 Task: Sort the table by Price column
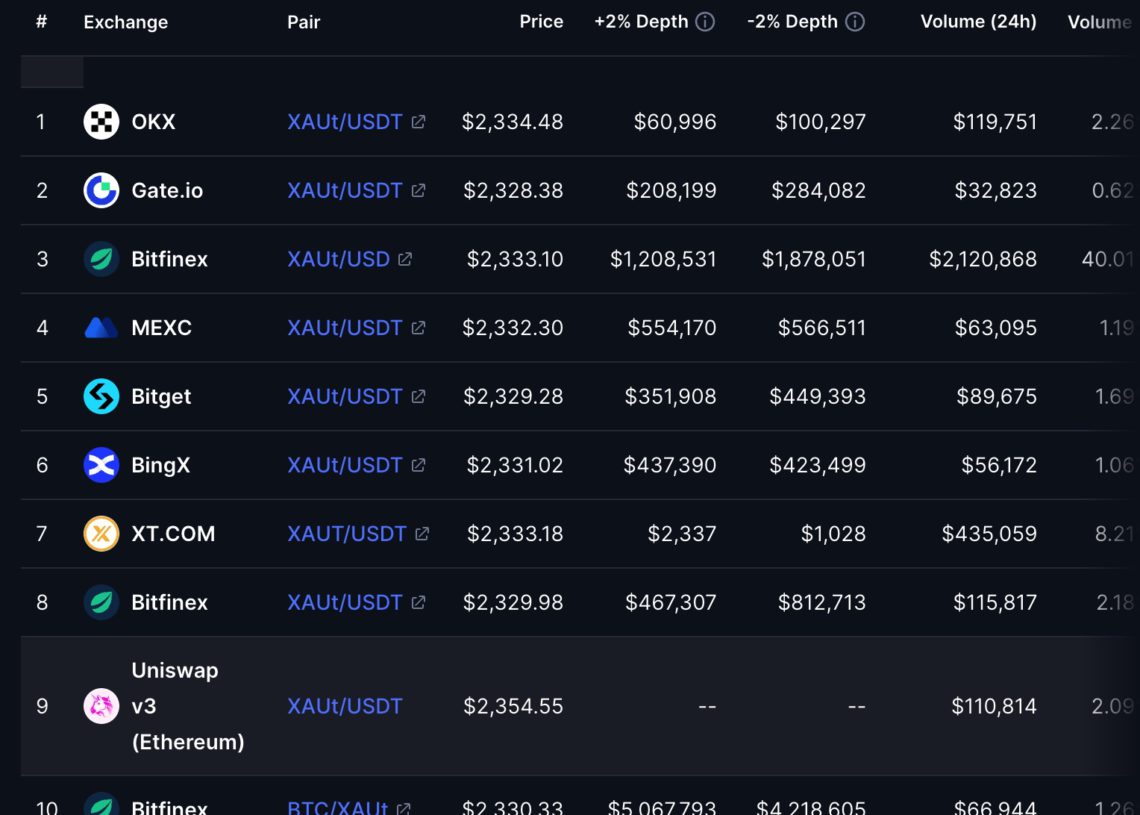point(540,21)
